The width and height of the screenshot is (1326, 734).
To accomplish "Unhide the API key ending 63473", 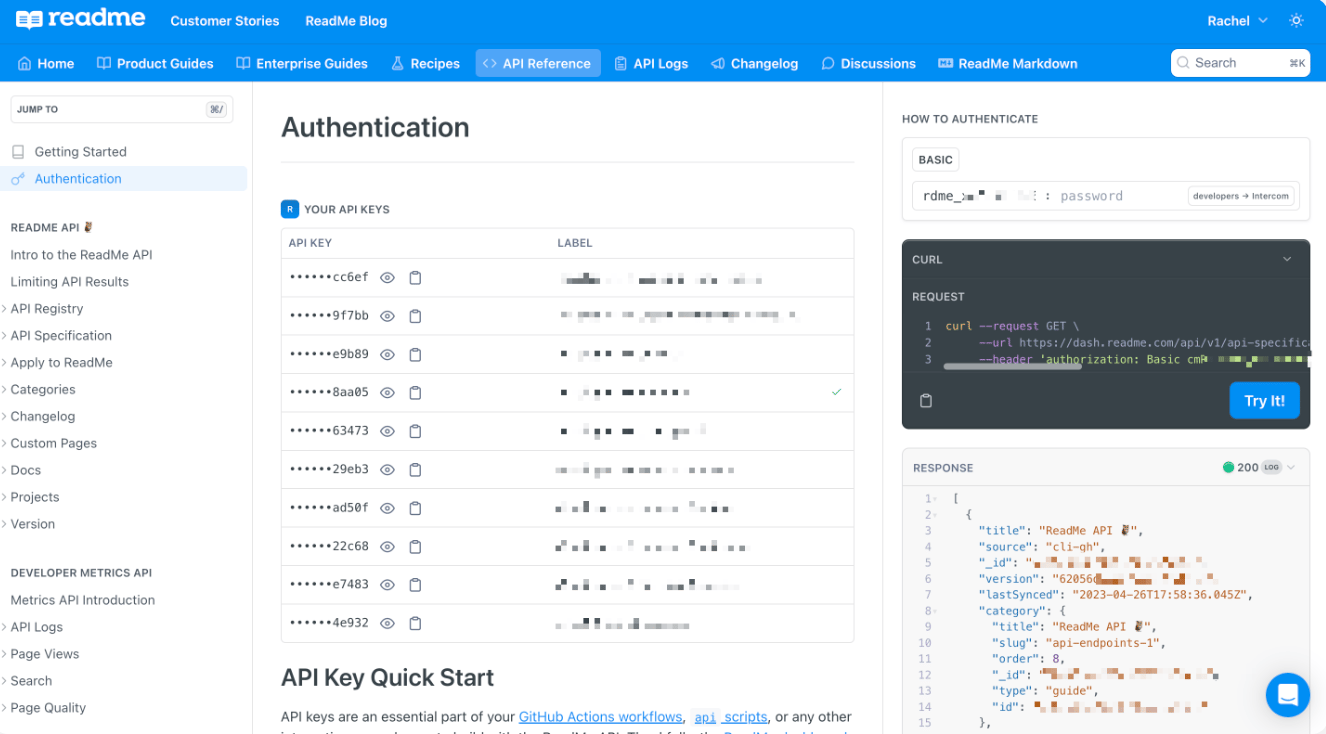I will tap(387, 431).
